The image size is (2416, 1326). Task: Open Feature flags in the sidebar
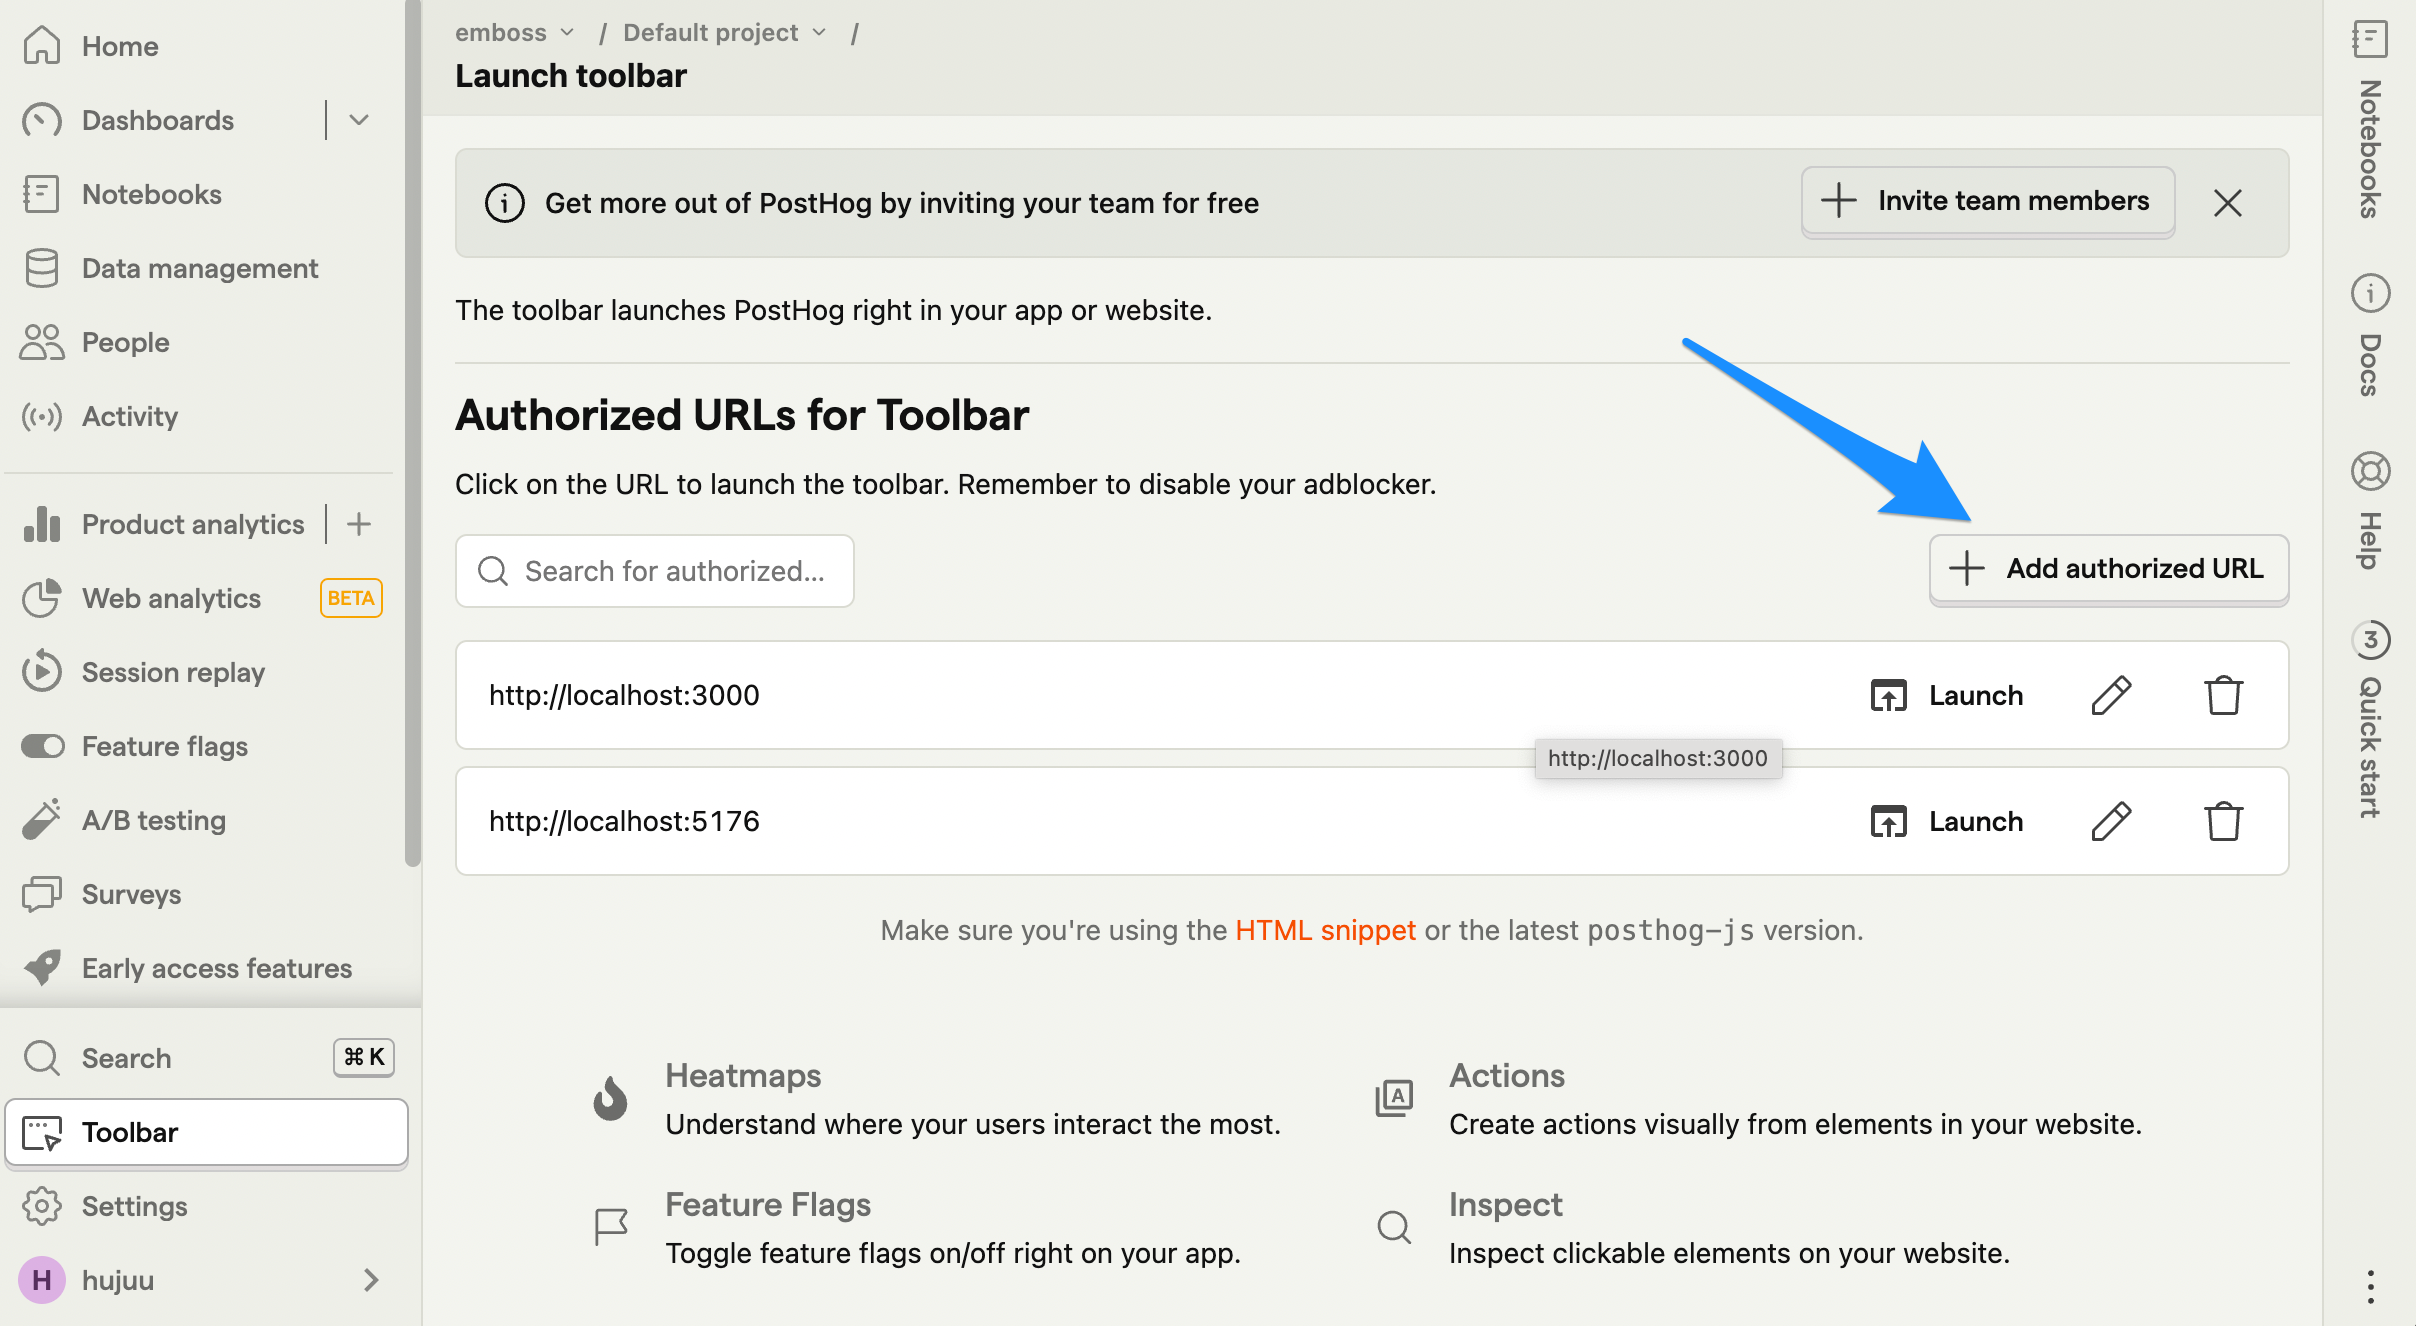click(165, 746)
